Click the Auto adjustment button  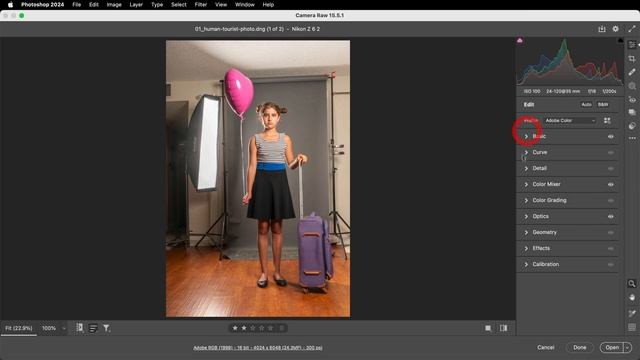pyautogui.click(x=586, y=104)
